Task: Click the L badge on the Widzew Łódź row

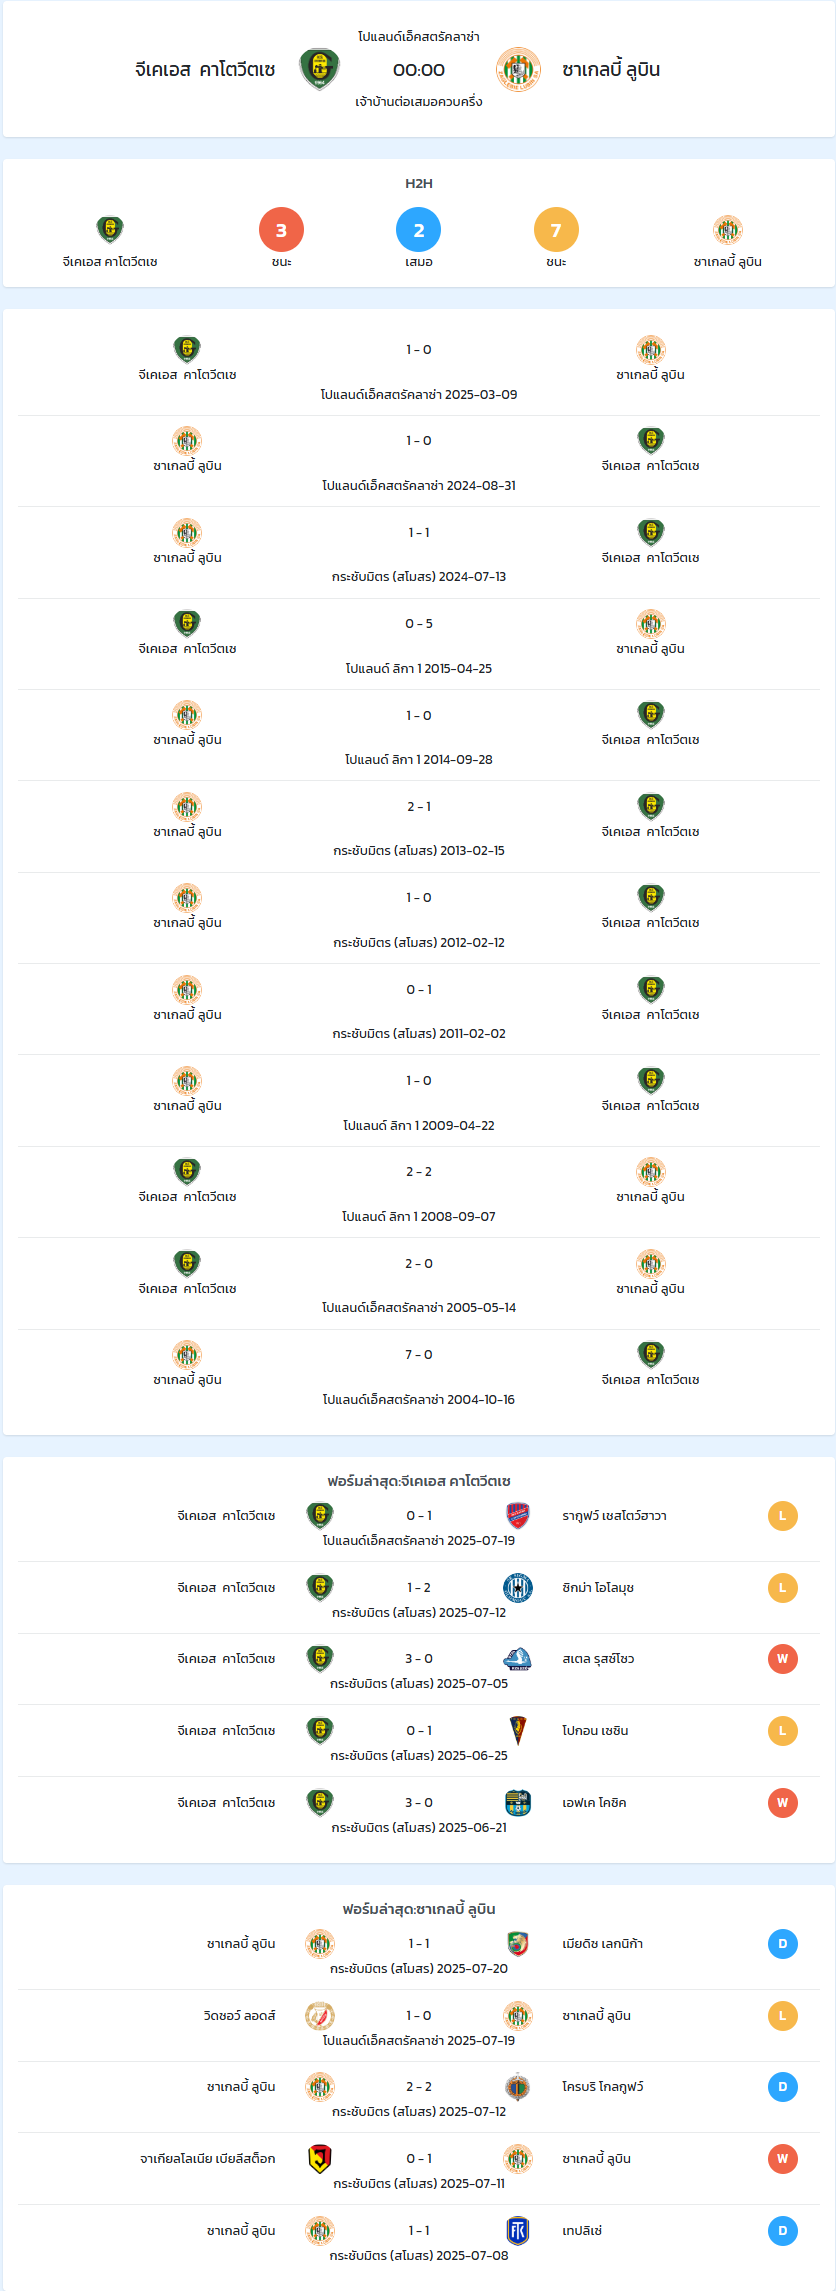Action: pos(782,2015)
